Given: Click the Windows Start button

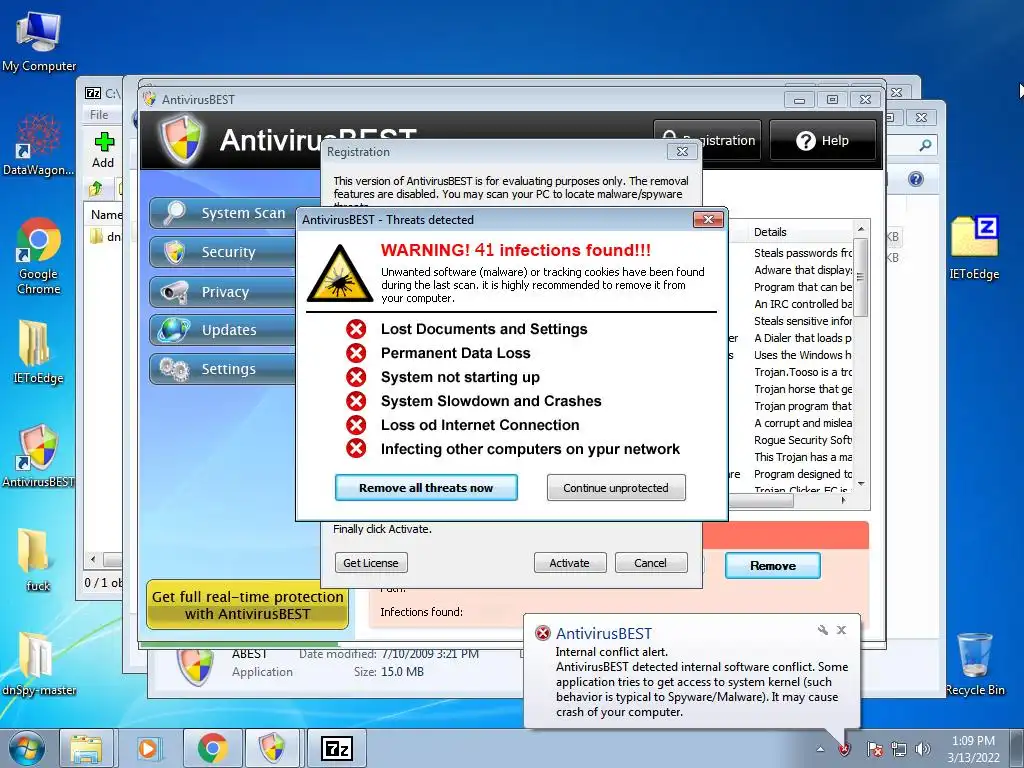Looking at the screenshot, I should click(25, 748).
